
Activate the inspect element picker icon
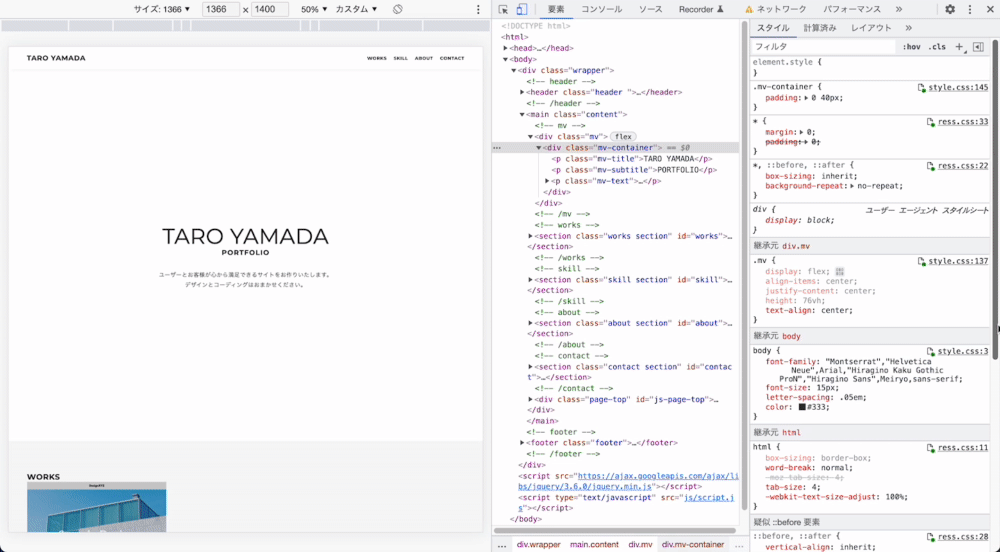click(x=503, y=10)
